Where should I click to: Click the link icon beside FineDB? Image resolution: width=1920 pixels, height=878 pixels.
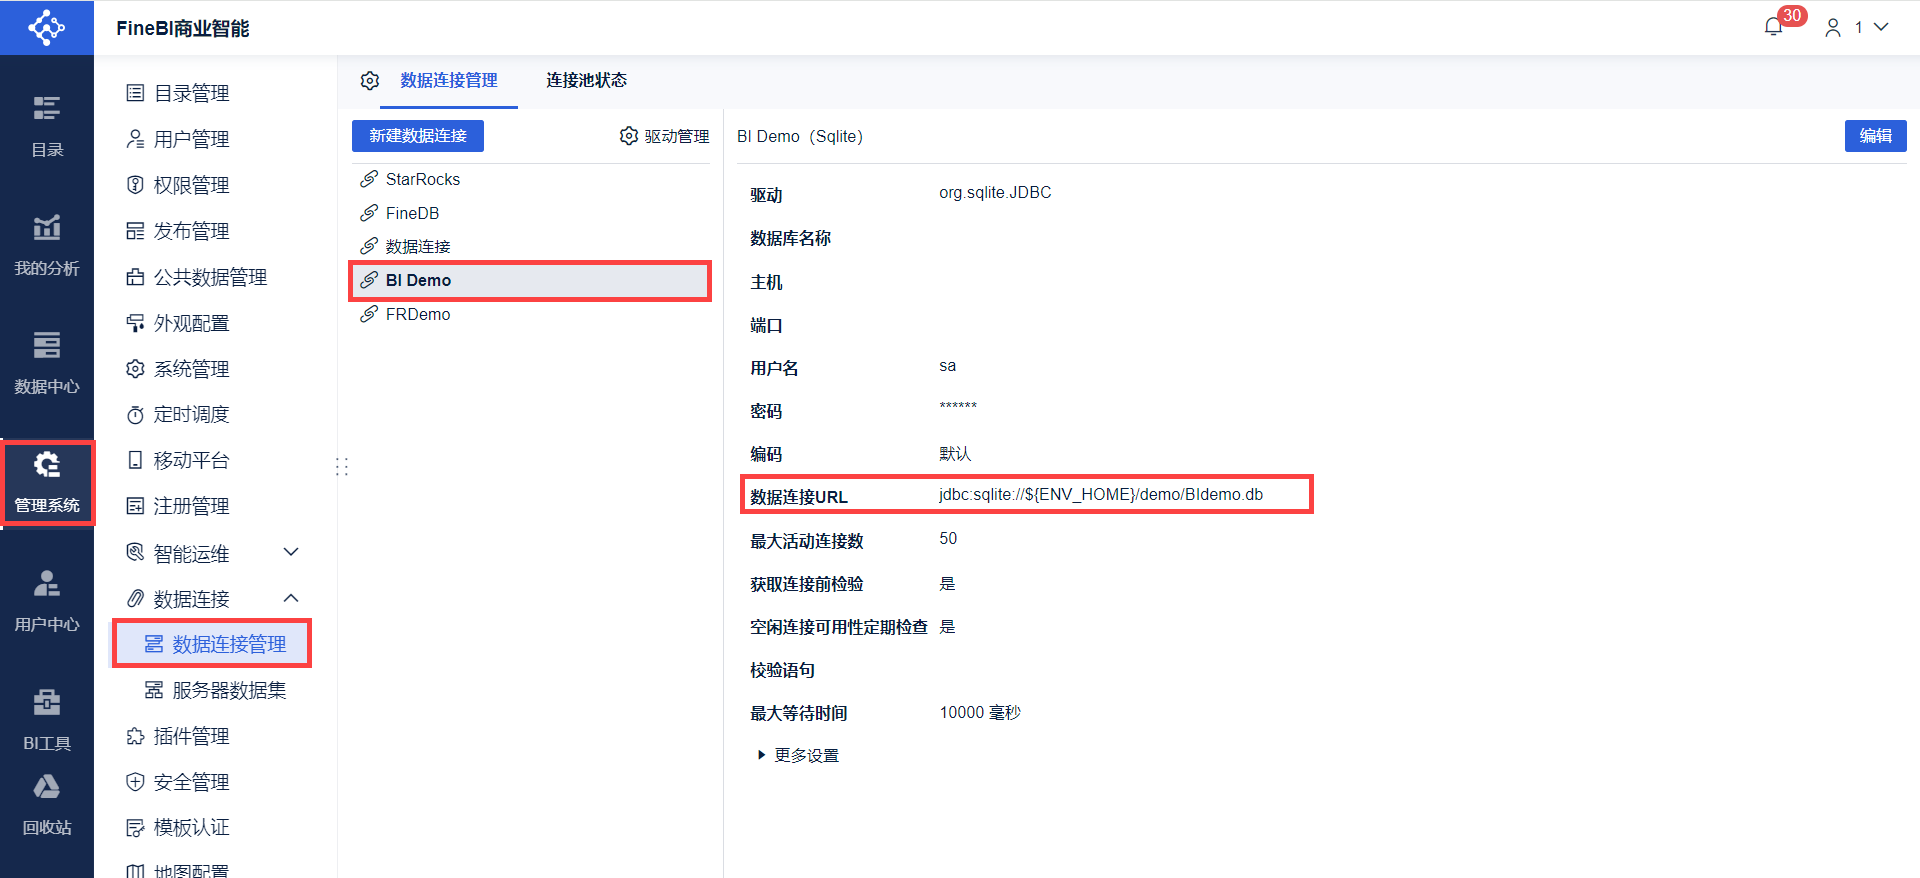pyautogui.click(x=369, y=213)
